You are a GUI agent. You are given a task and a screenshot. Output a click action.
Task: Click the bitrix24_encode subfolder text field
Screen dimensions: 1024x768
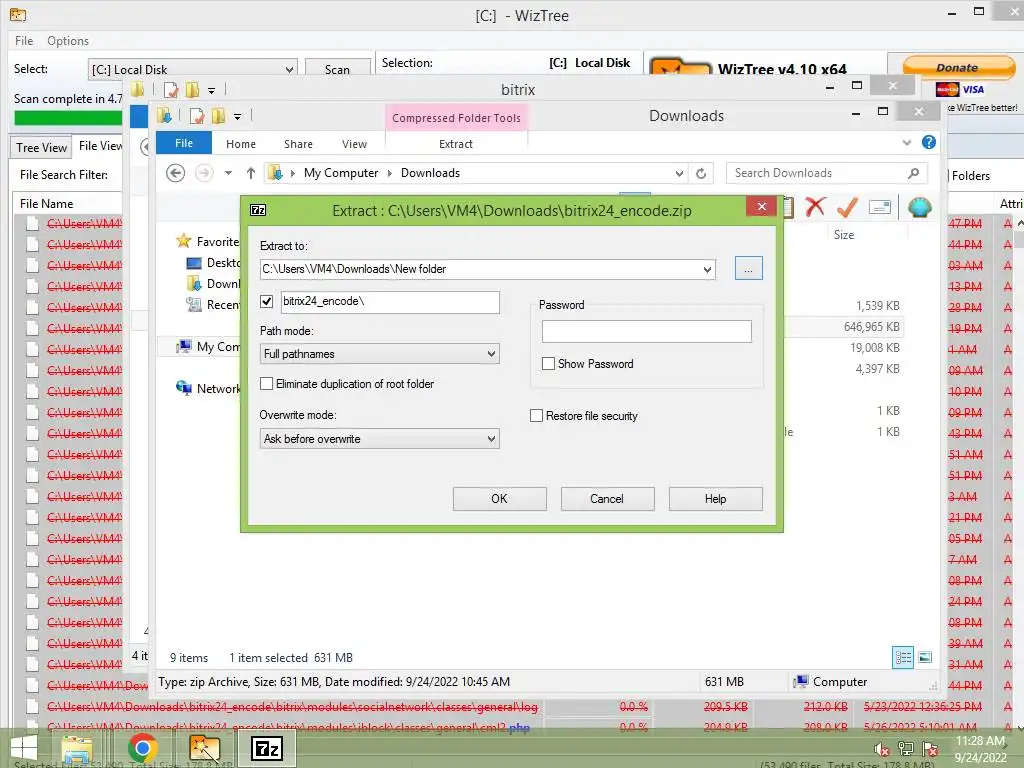click(390, 302)
